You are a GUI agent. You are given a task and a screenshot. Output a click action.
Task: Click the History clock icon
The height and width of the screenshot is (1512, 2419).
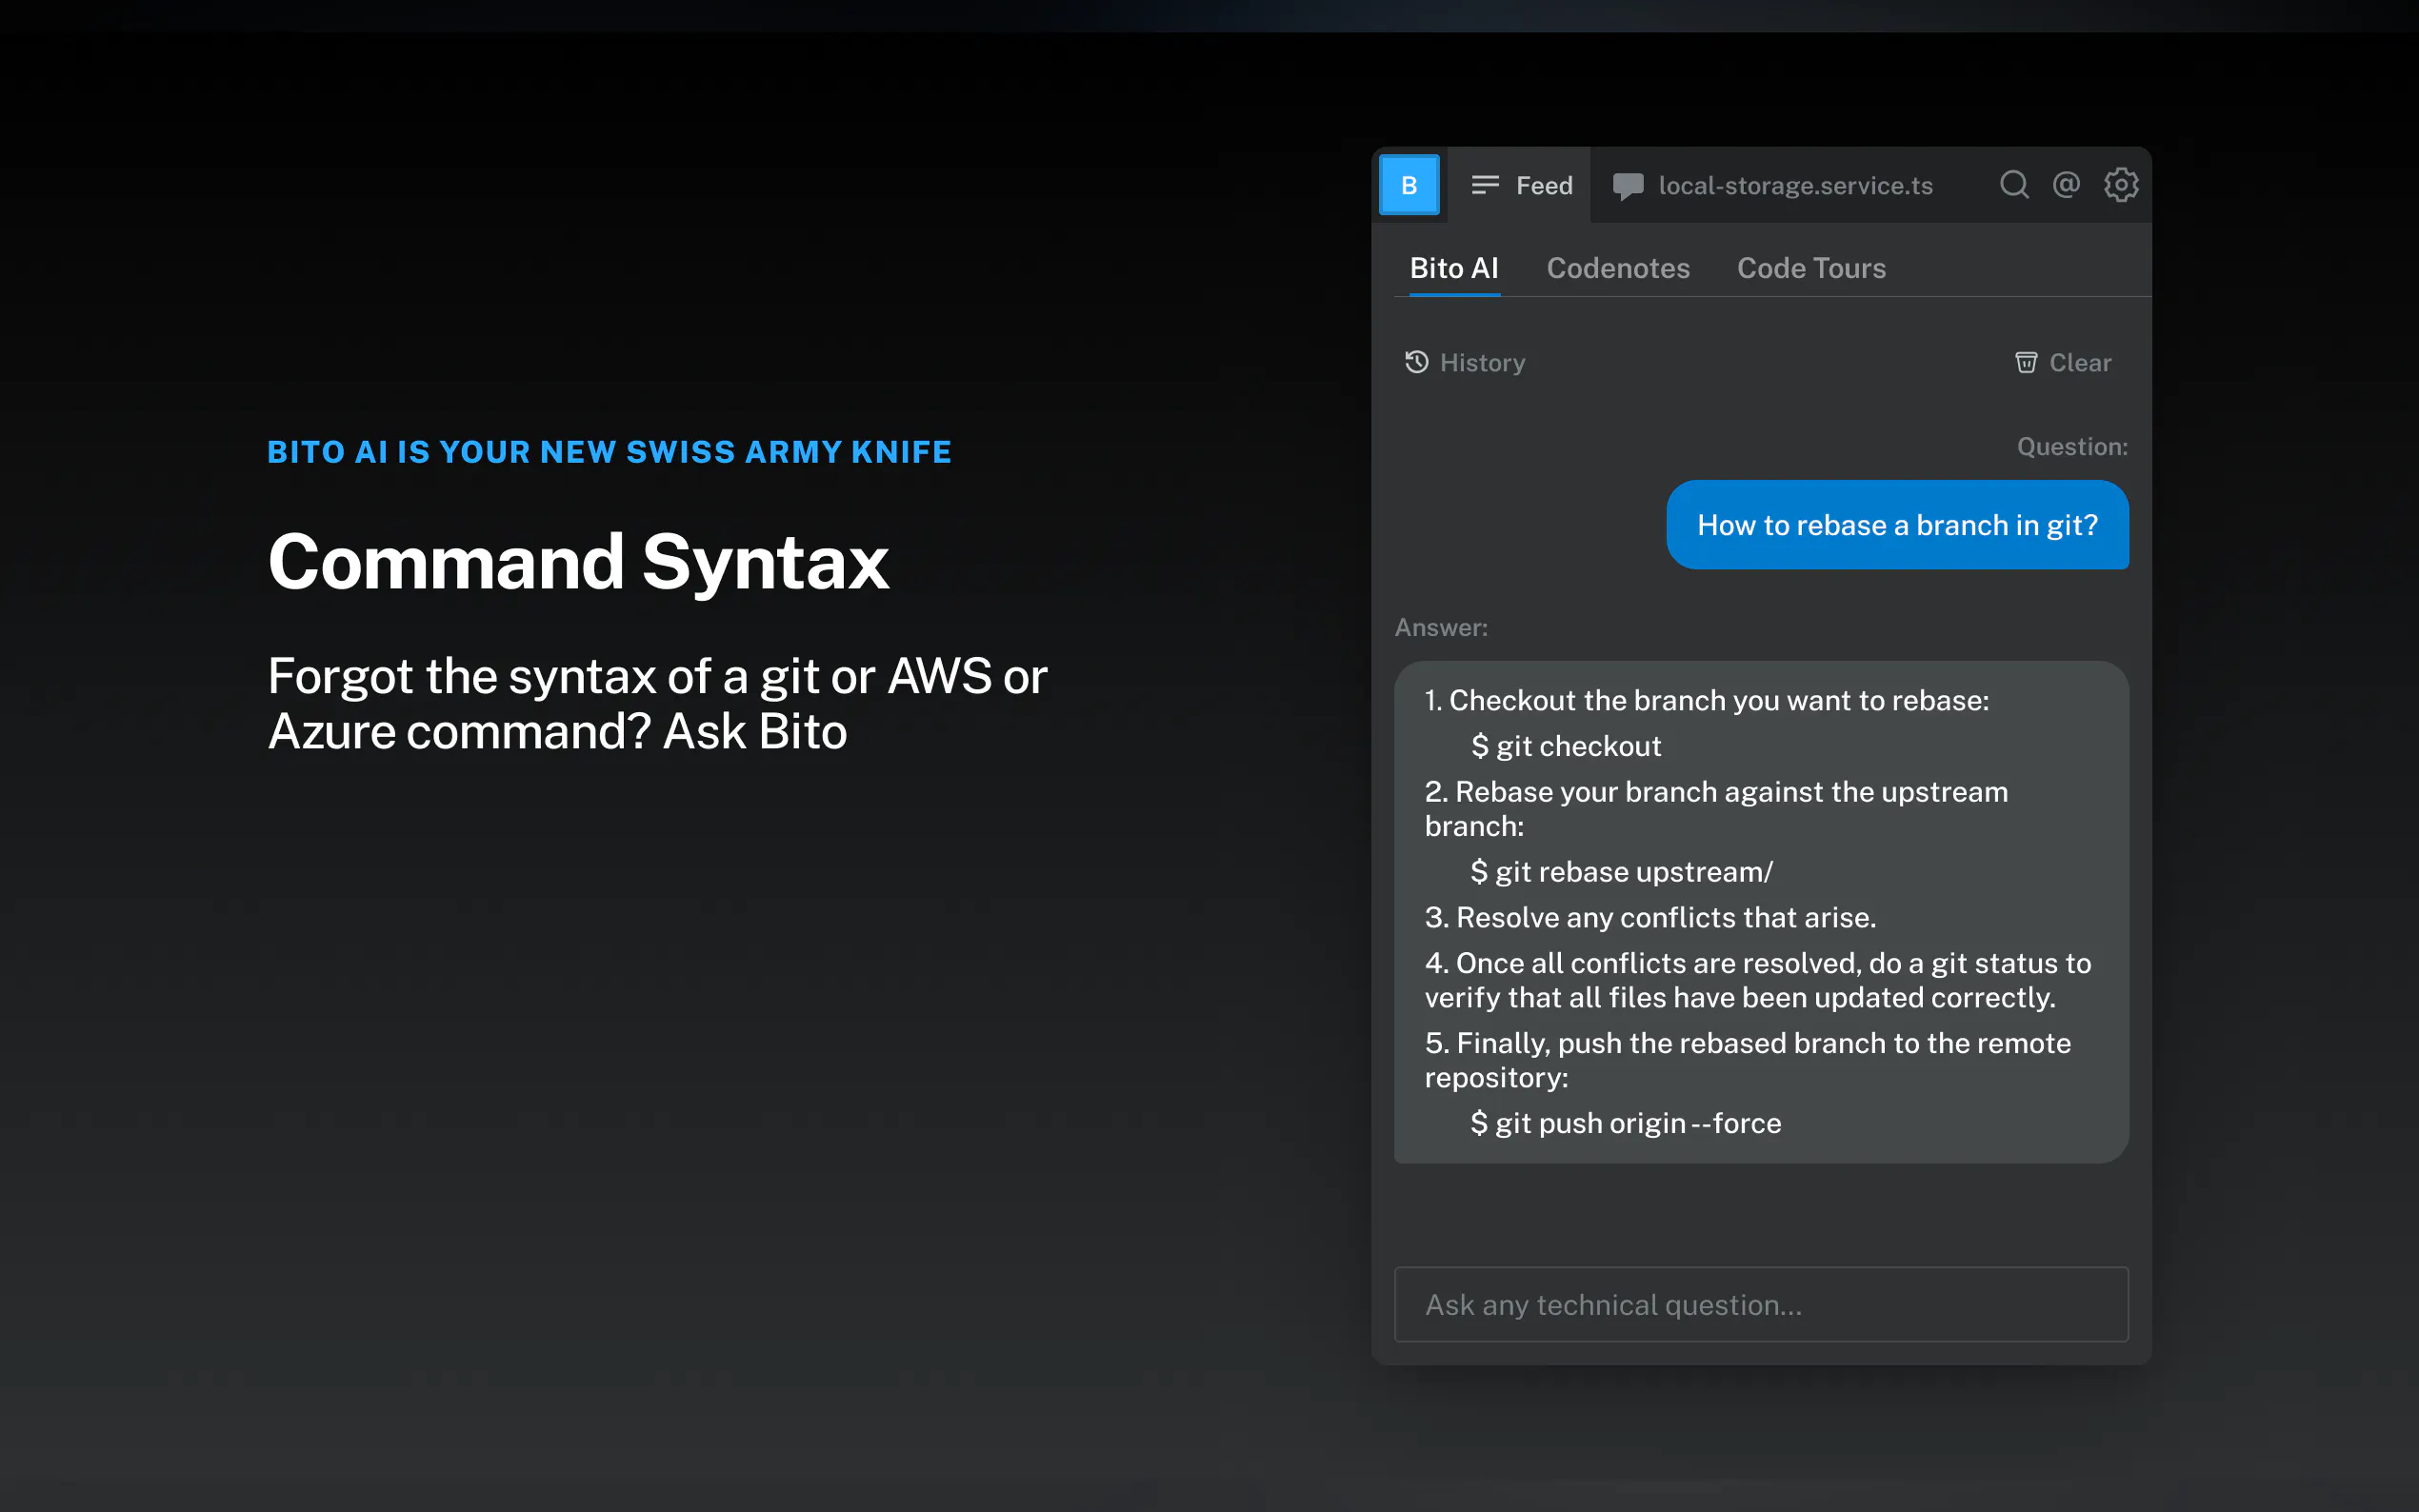pyautogui.click(x=1416, y=362)
